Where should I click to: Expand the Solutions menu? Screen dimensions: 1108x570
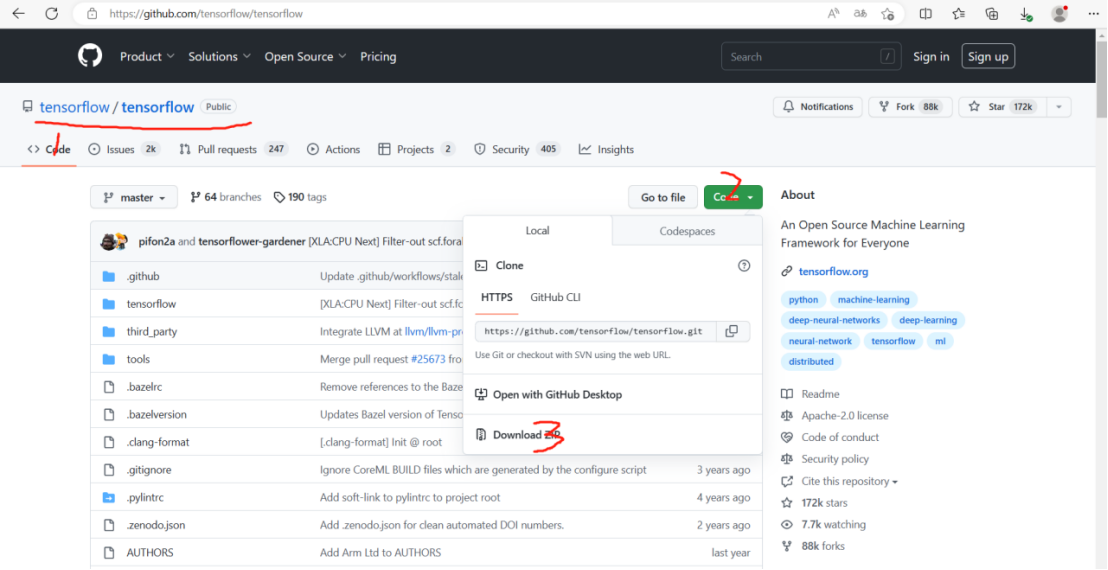click(219, 57)
